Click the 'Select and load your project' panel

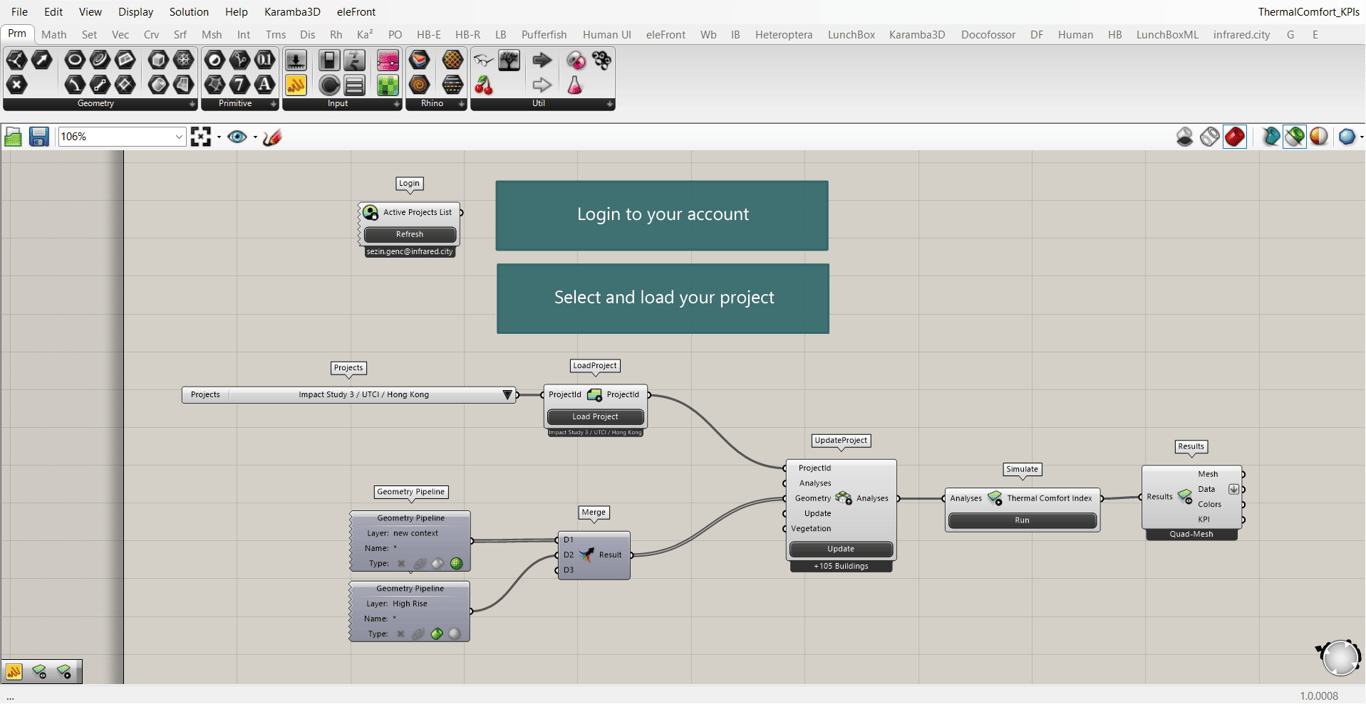tap(663, 298)
